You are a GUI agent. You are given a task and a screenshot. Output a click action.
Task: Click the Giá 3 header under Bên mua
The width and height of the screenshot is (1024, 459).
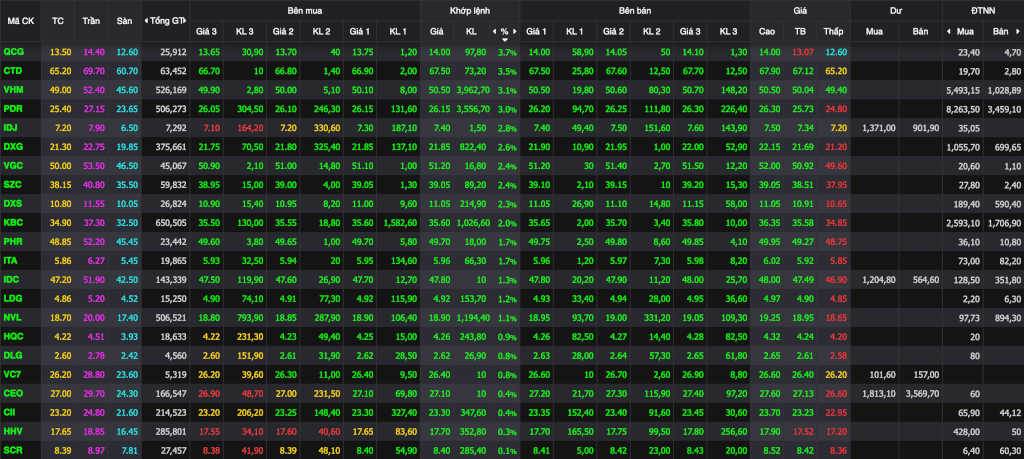206,31
